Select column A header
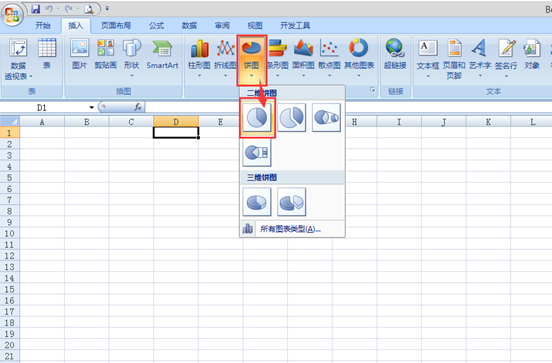 [42, 122]
